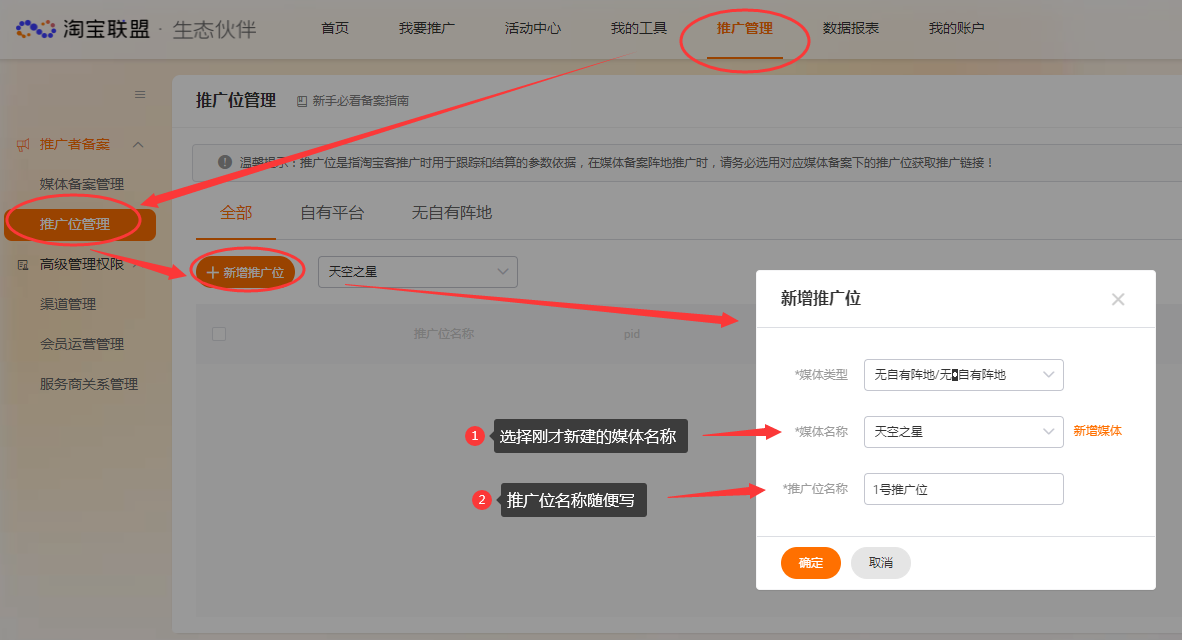Open 活动中心 in top navigation

click(x=533, y=29)
